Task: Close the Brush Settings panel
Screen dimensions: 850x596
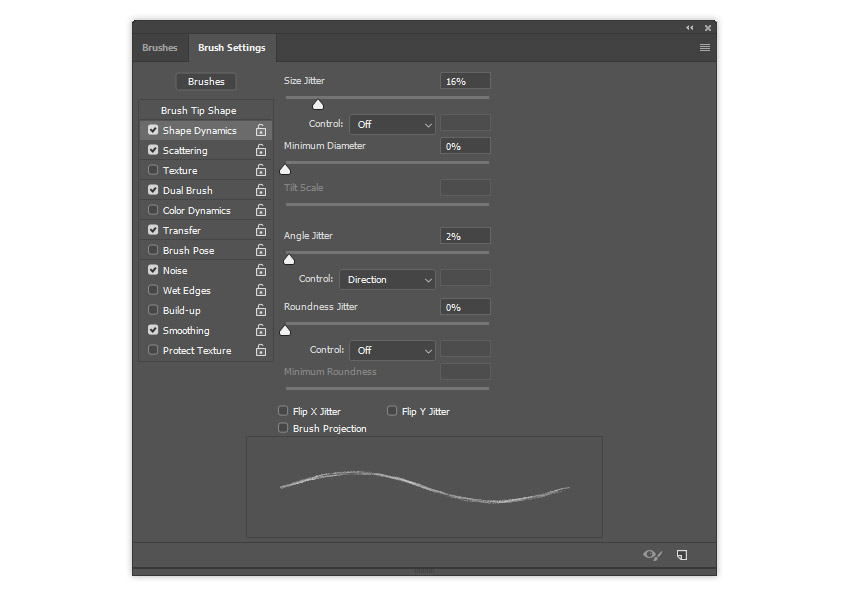Action: (707, 28)
